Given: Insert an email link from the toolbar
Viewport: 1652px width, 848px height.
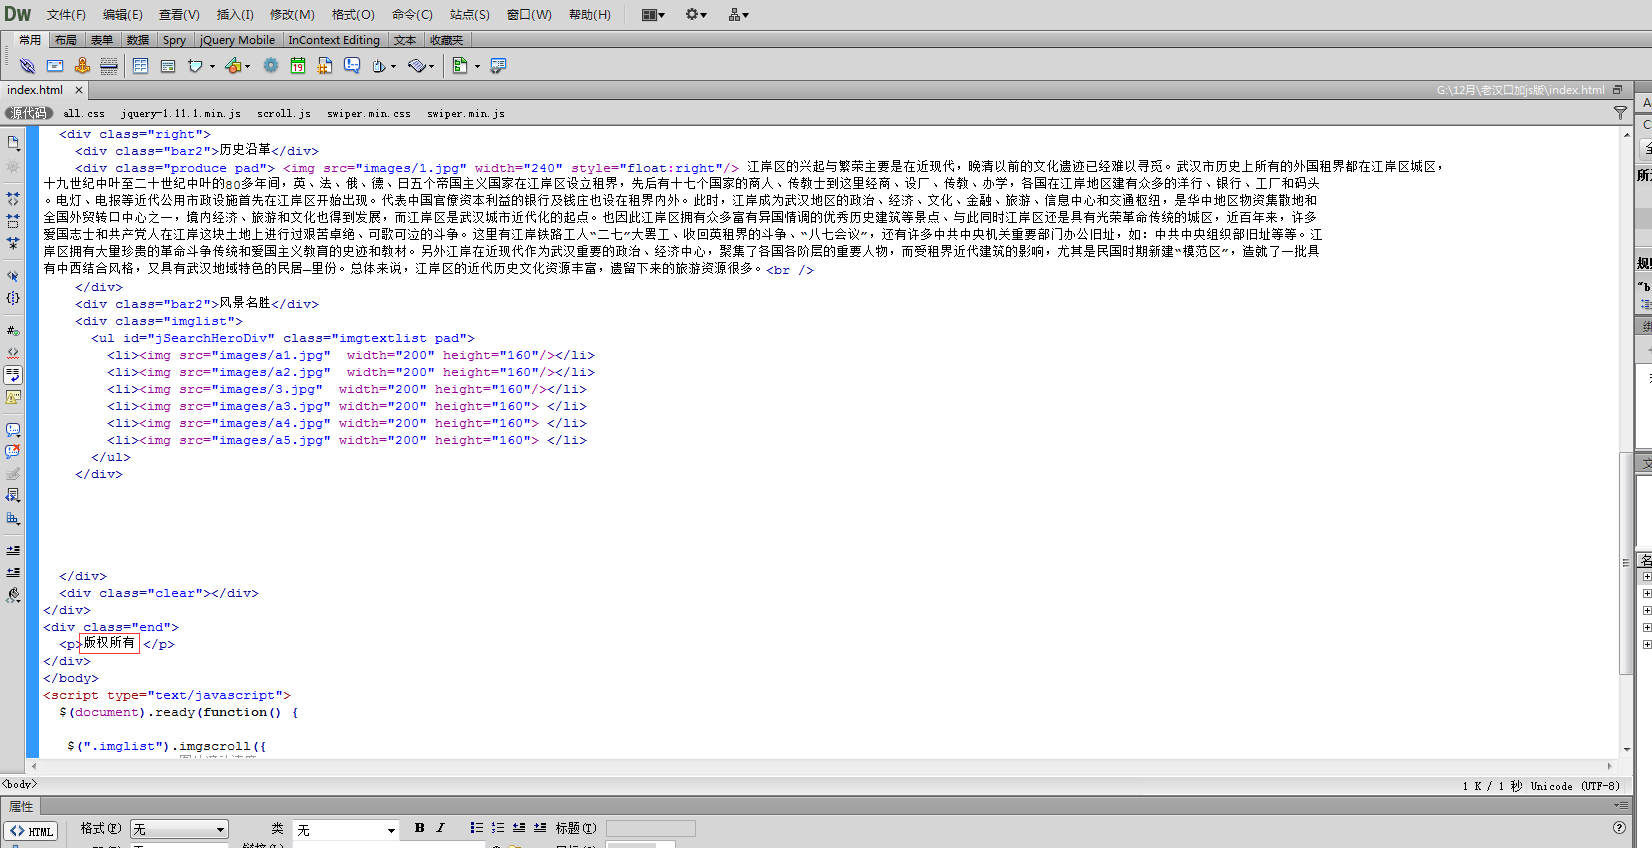Looking at the screenshot, I should pos(55,66).
